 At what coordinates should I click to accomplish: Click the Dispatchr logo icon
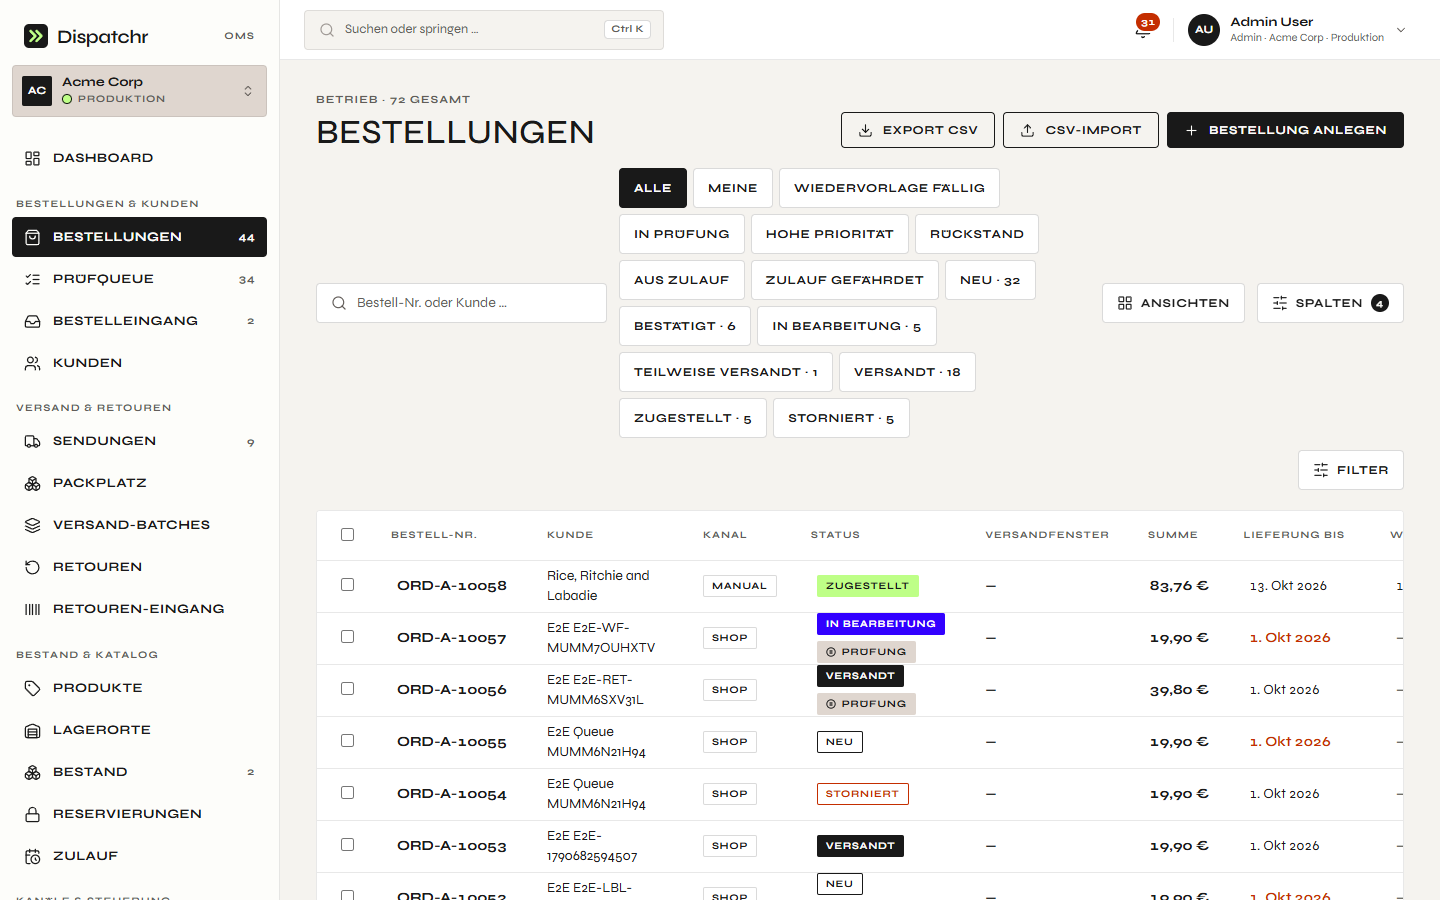click(x=36, y=36)
